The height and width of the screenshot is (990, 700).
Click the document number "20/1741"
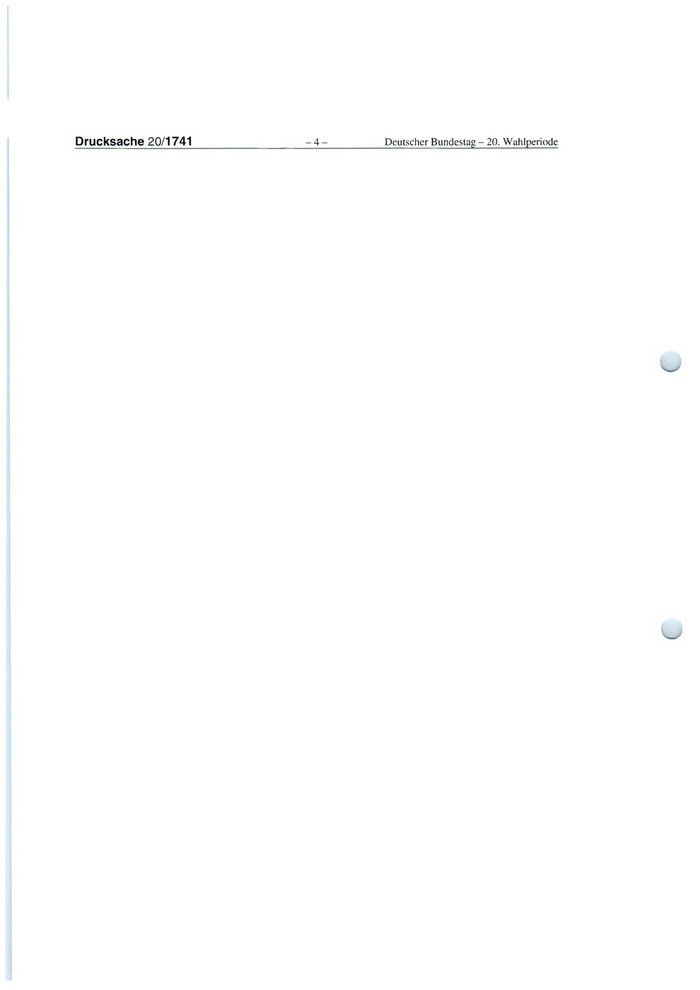(170, 141)
